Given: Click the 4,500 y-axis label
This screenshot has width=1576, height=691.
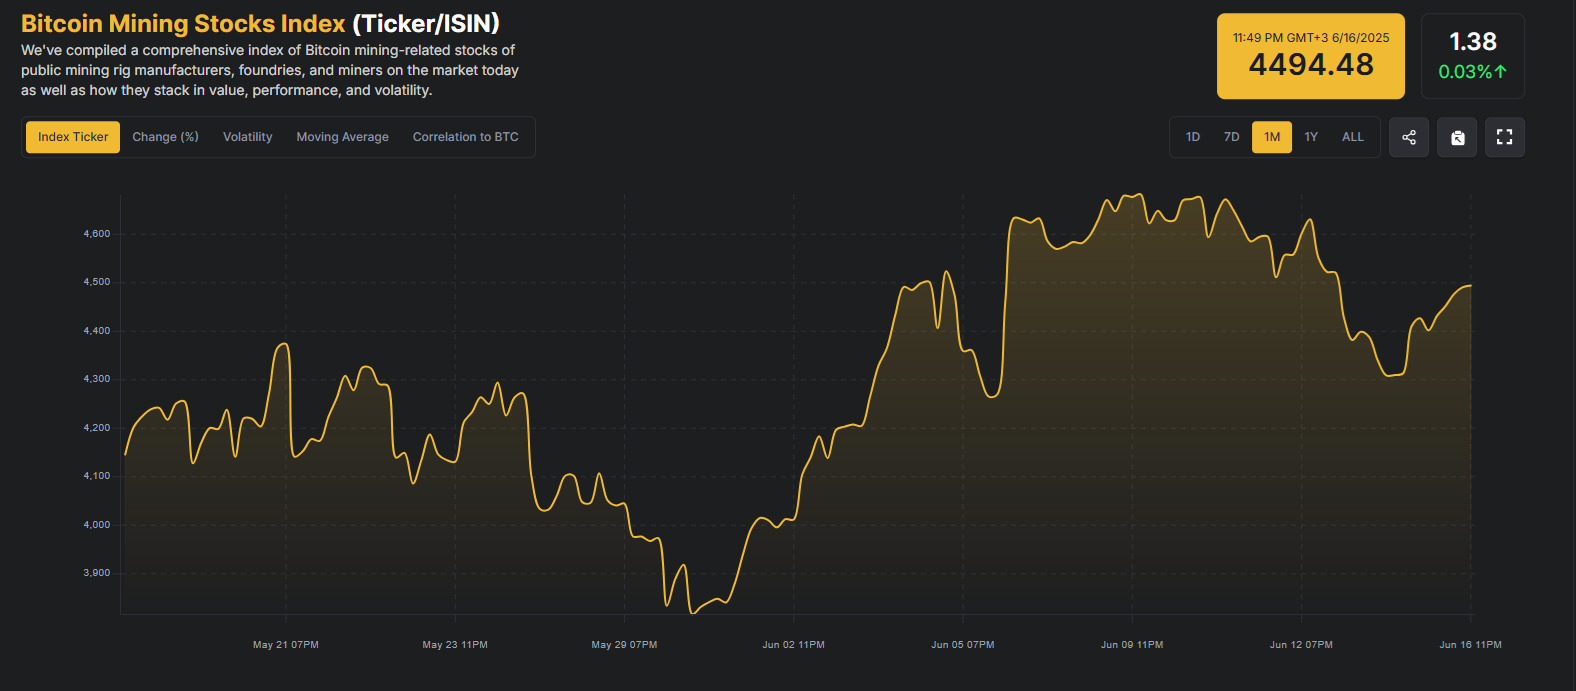Looking at the screenshot, I should tap(97, 282).
